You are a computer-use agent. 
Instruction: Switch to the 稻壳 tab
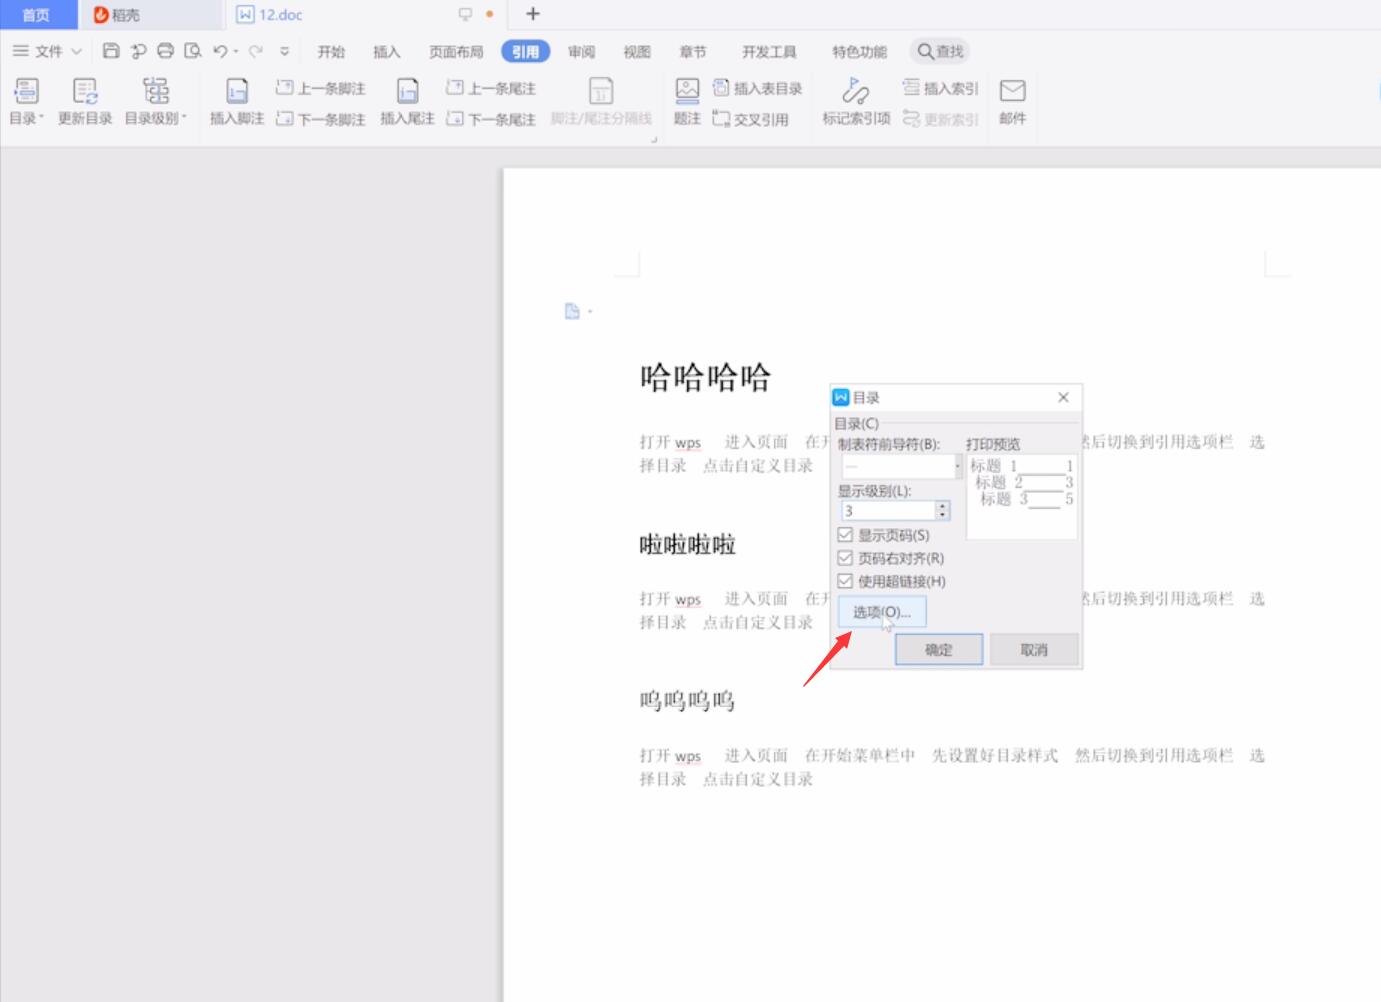150,14
